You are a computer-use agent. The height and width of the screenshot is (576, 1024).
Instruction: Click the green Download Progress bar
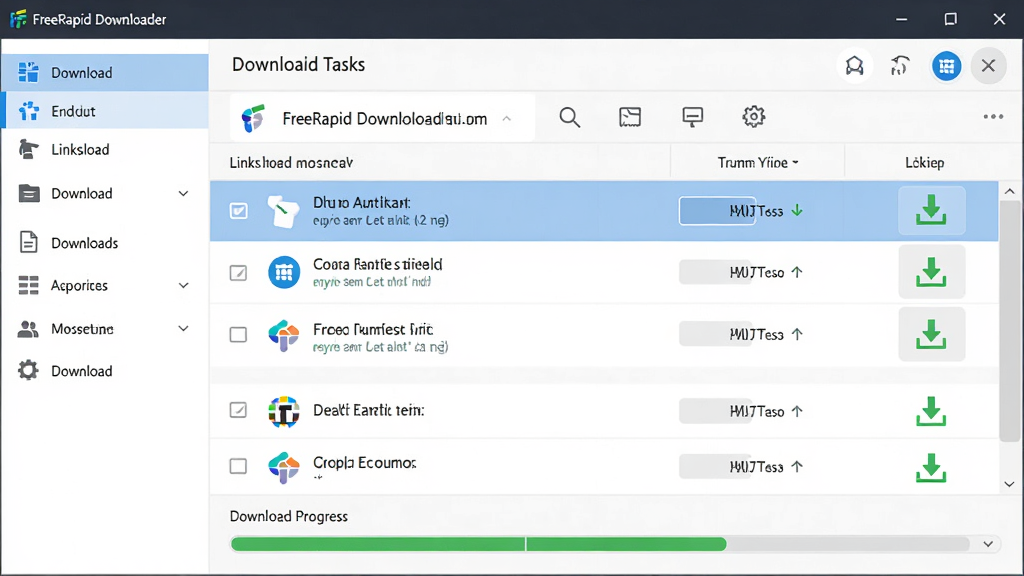click(x=478, y=544)
